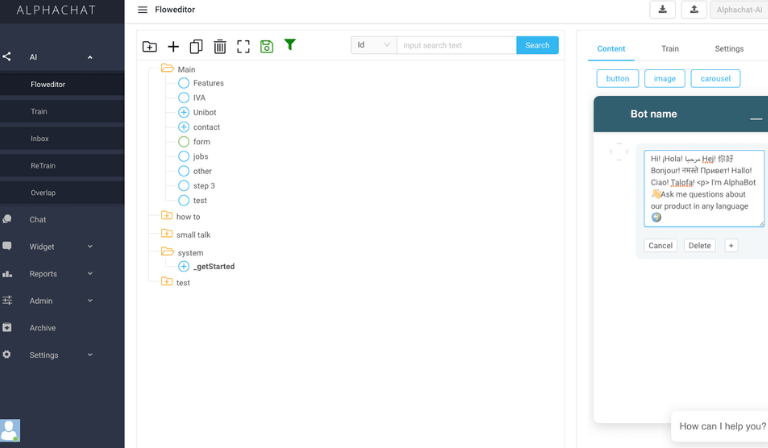Screen dimensions: 768x448
Task: Click inside the greeting message textarea
Action: coord(704,189)
